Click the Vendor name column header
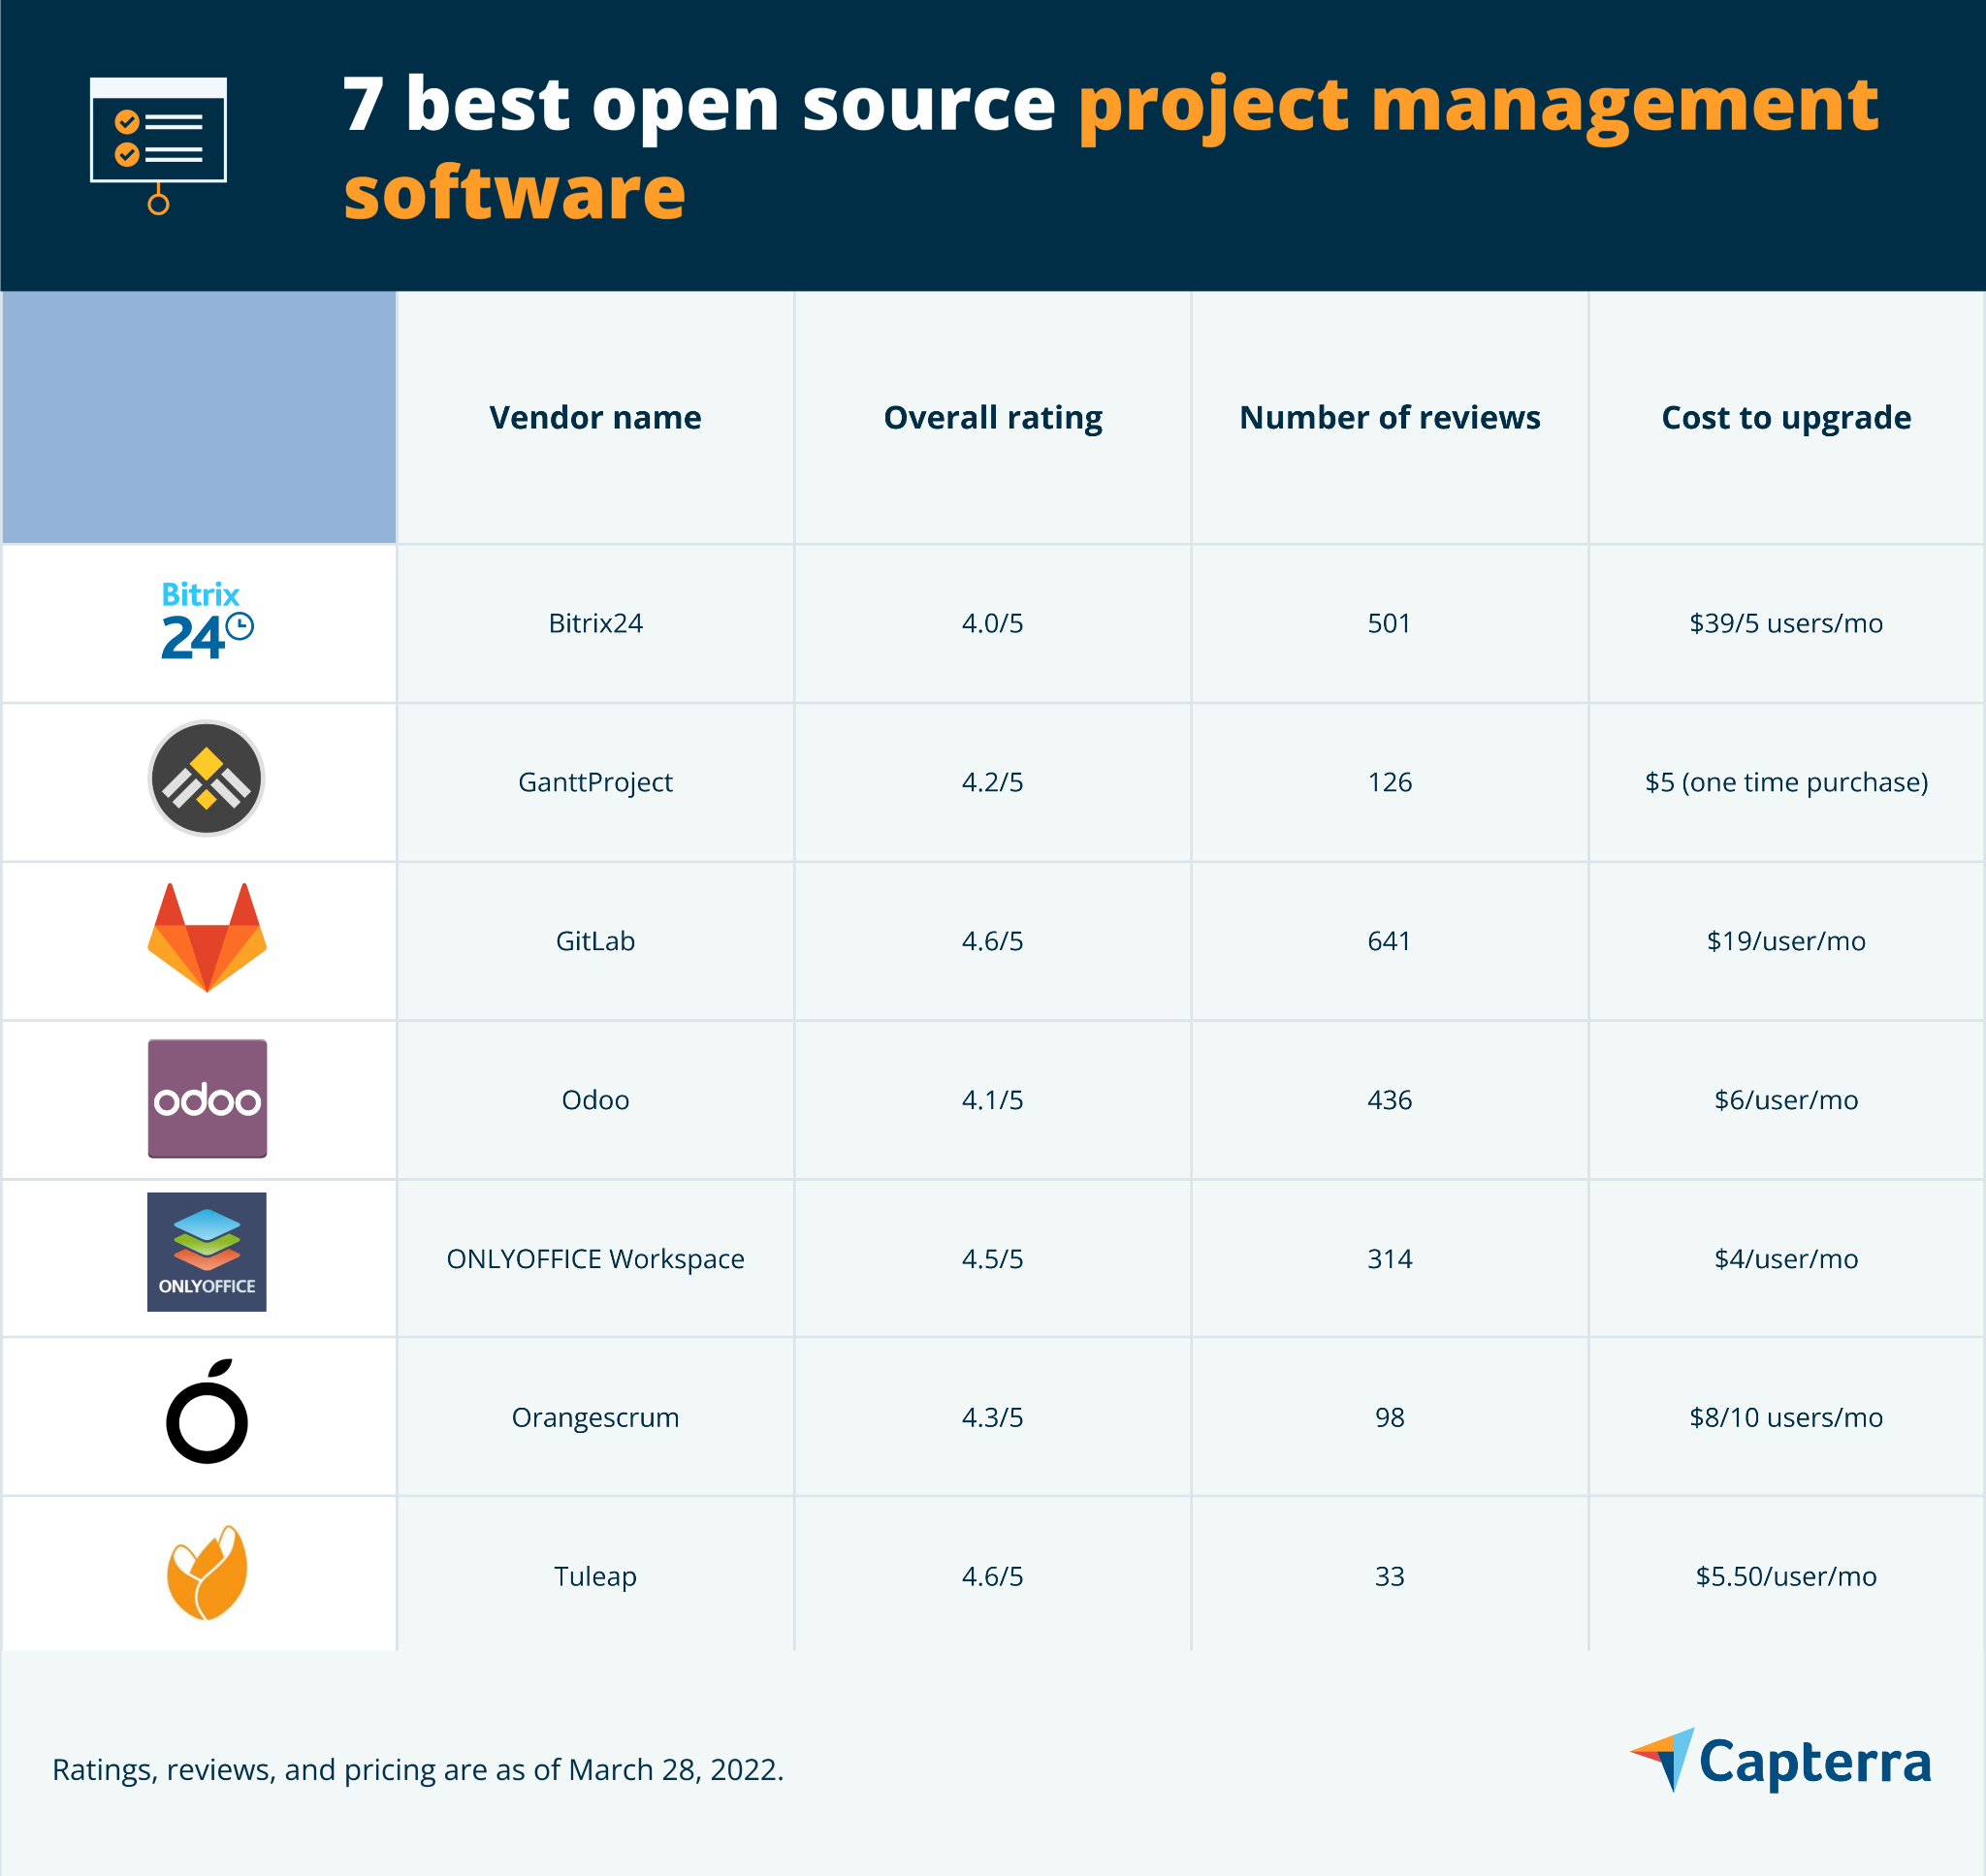 [x=595, y=417]
